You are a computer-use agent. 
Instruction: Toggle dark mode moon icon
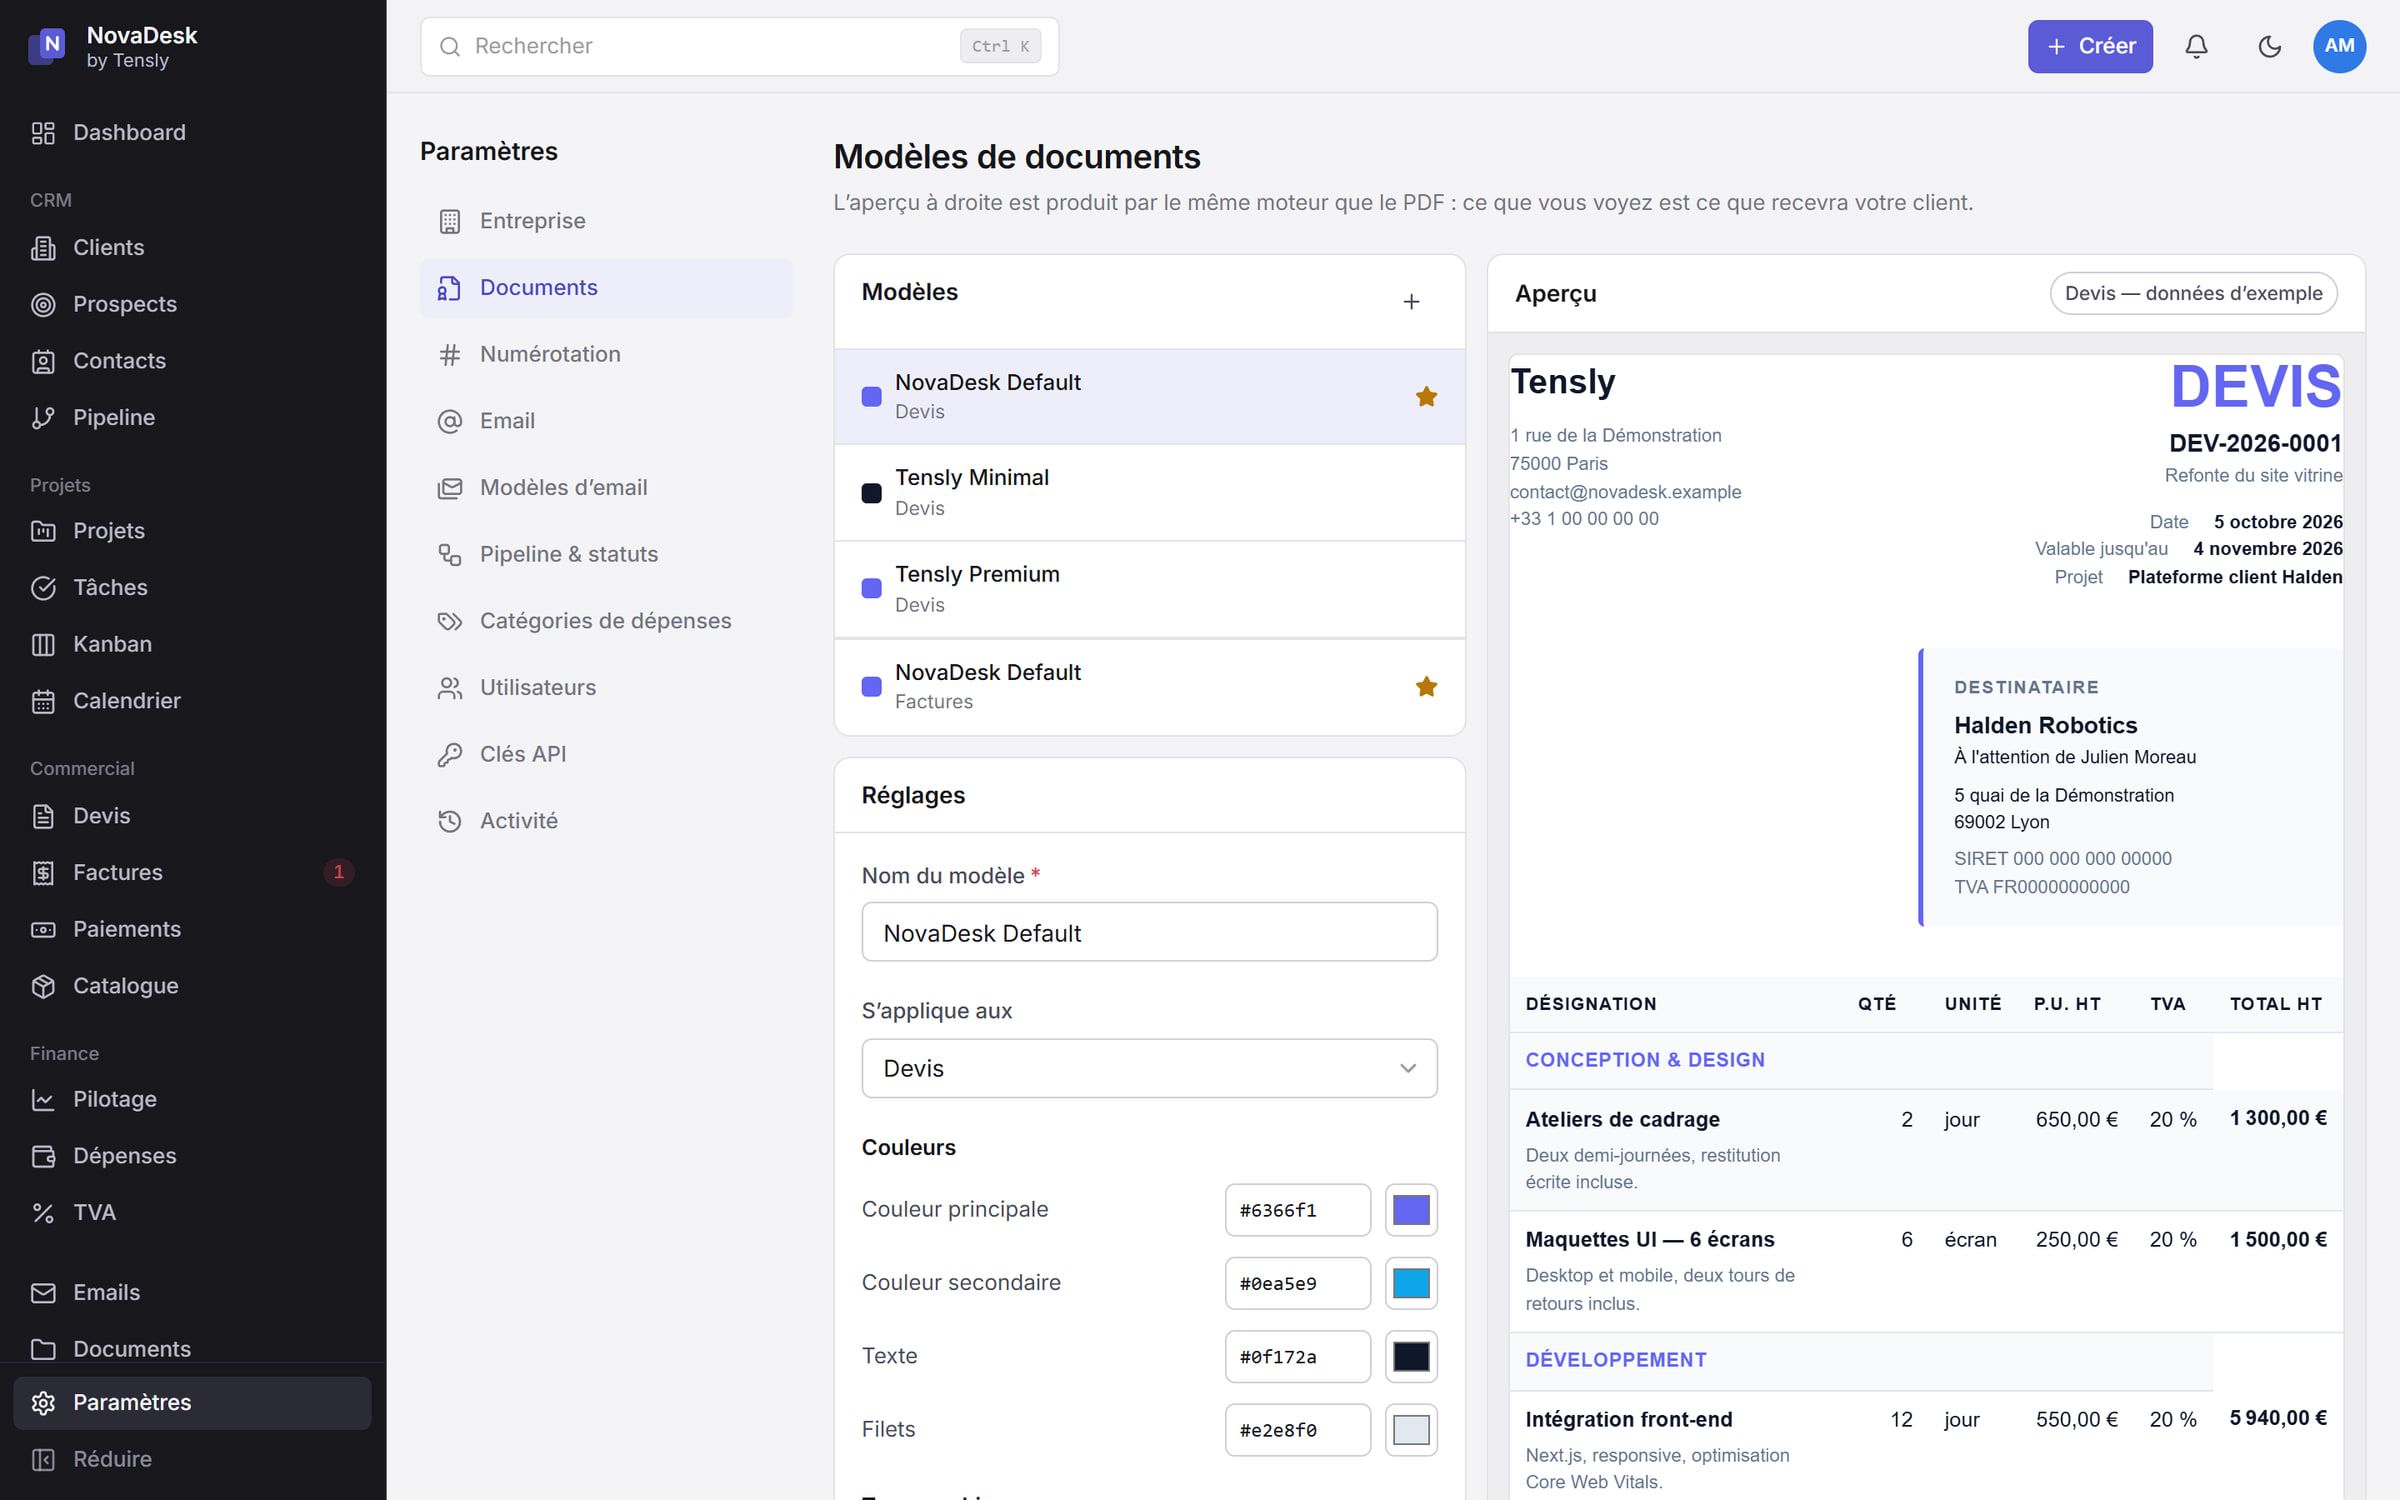(2269, 46)
